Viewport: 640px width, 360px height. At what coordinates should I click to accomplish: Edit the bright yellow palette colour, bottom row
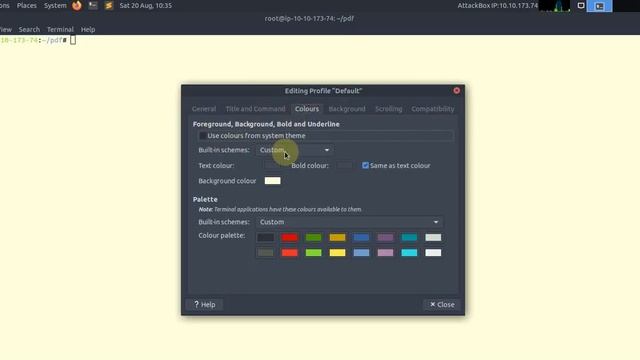click(338, 253)
